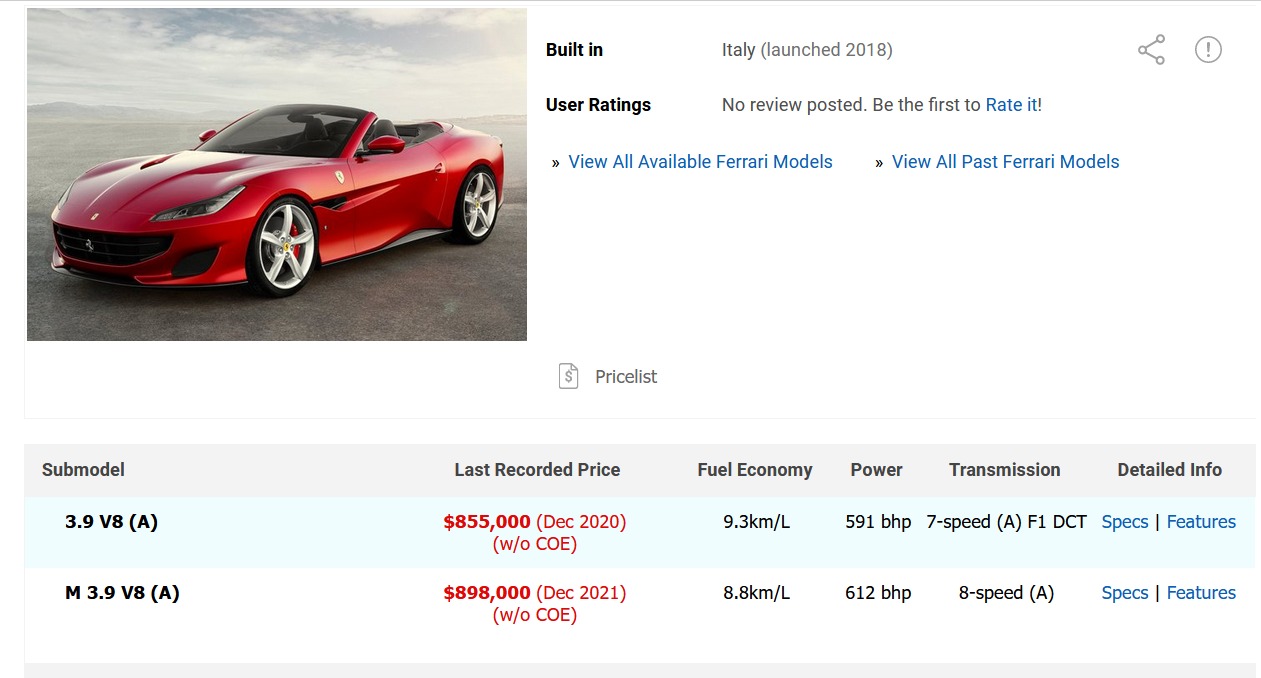Click the share icon
This screenshot has width=1261, height=678.
tap(1151, 50)
